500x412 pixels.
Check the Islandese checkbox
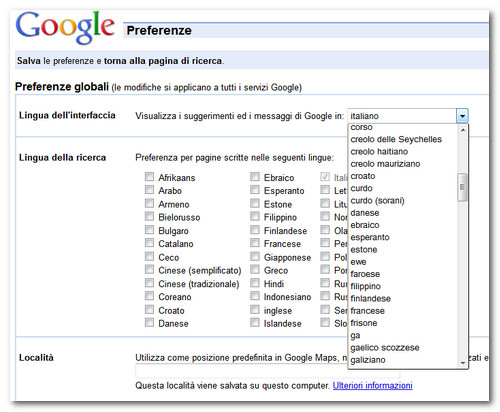[x=255, y=322]
